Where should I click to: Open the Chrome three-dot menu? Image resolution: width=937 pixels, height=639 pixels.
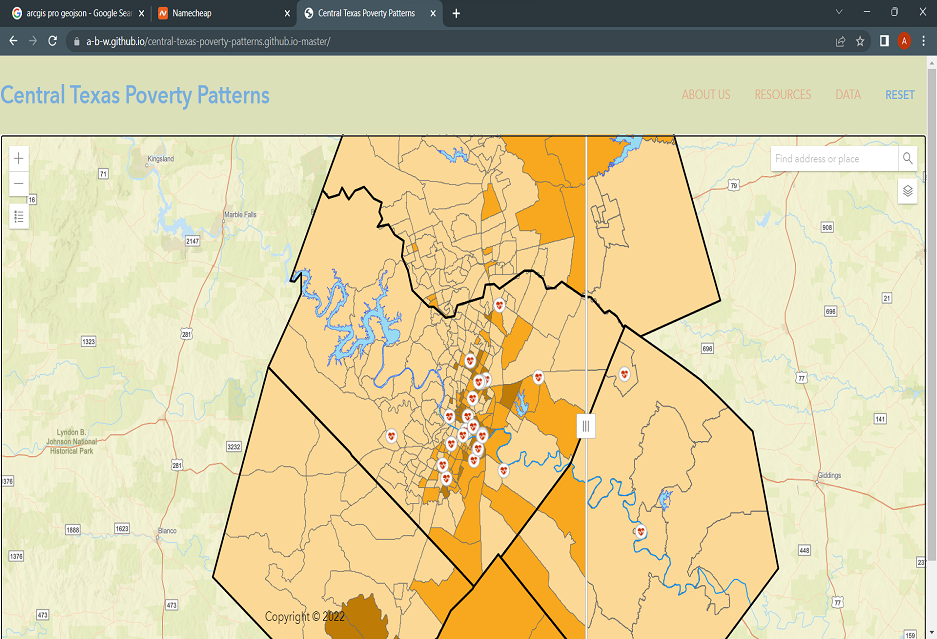coord(924,41)
